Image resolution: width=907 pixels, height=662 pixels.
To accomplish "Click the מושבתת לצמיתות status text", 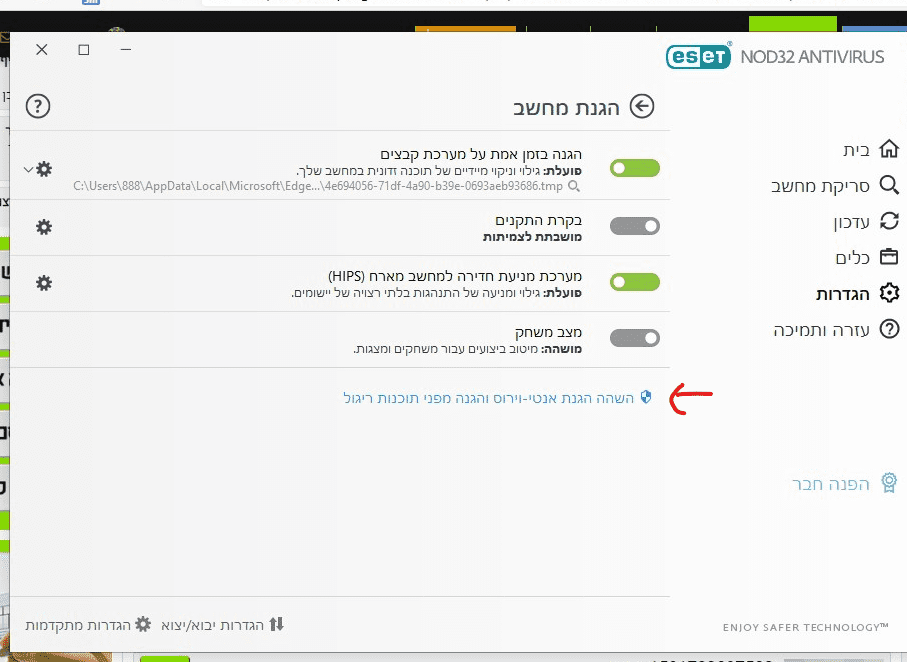I will pos(532,237).
